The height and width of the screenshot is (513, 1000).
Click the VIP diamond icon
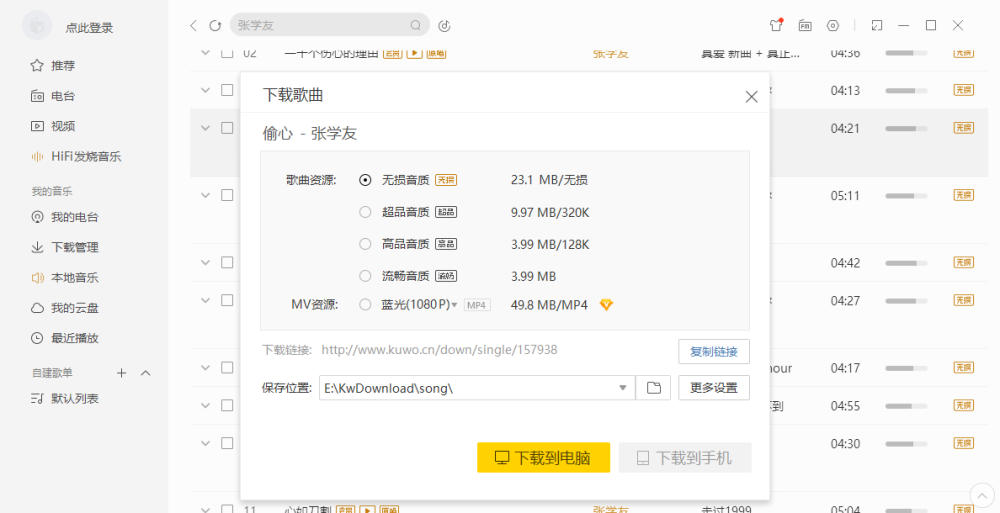pos(606,305)
